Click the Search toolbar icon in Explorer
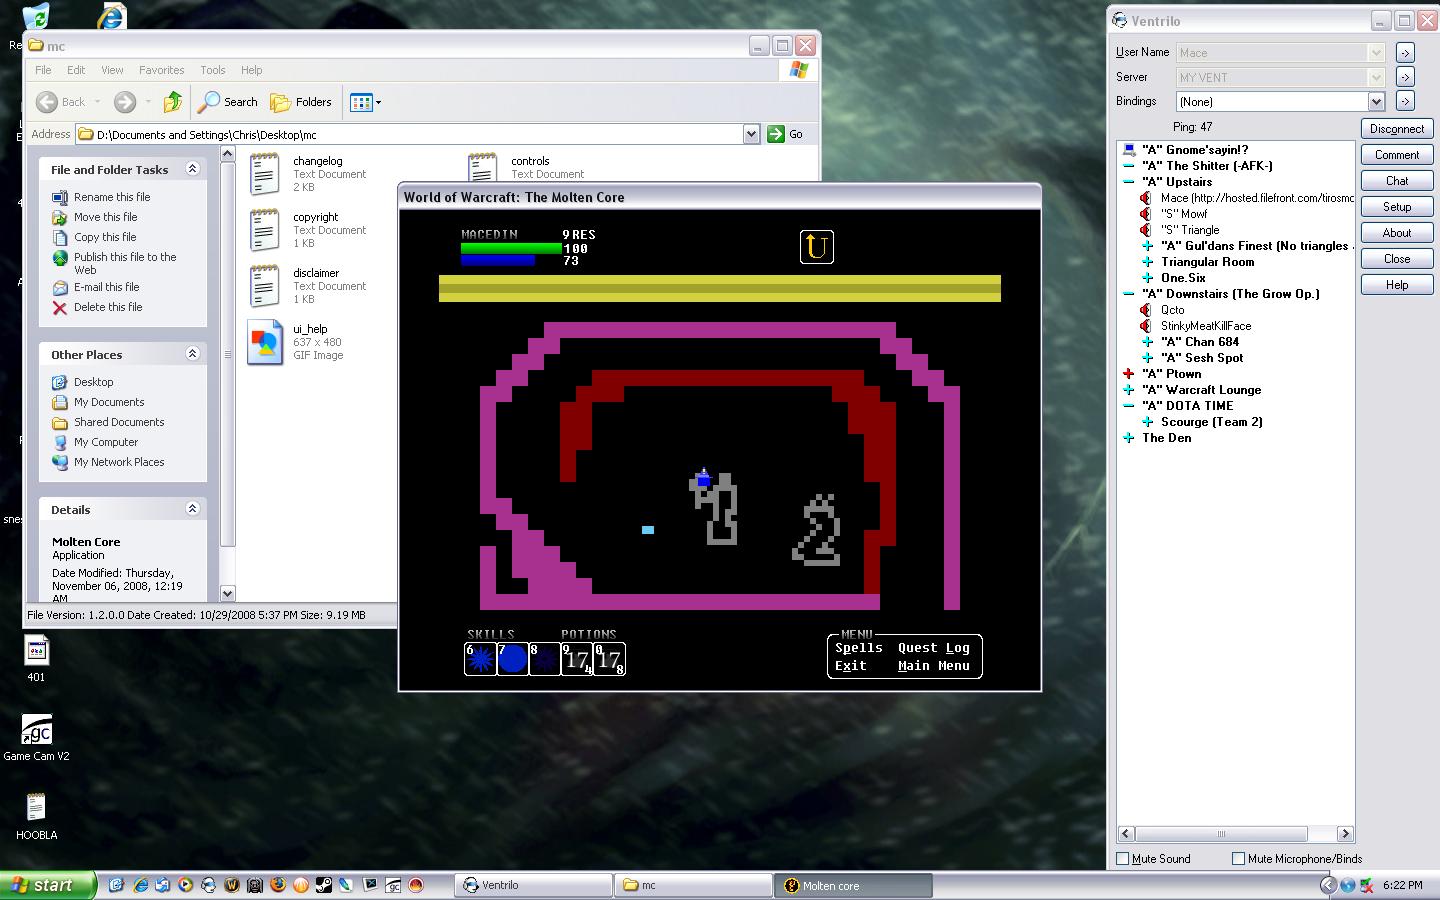 [228, 102]
